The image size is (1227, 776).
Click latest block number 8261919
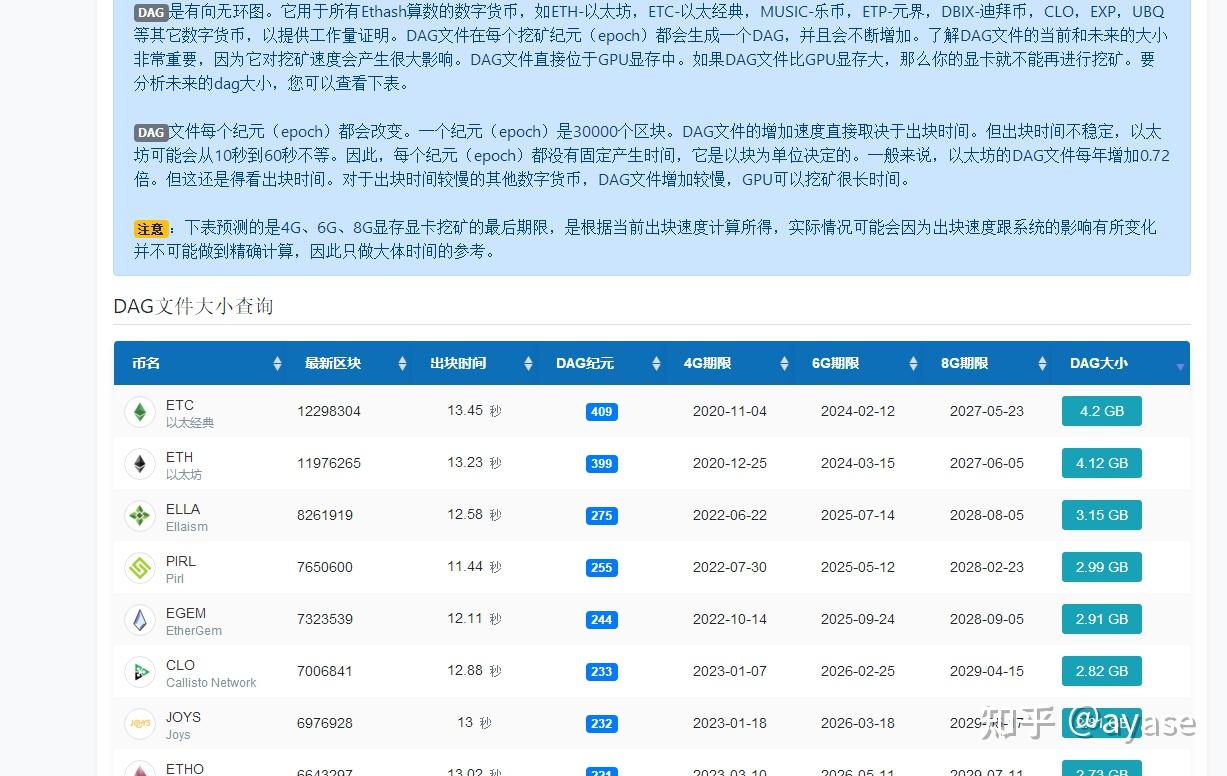[325, 515]
